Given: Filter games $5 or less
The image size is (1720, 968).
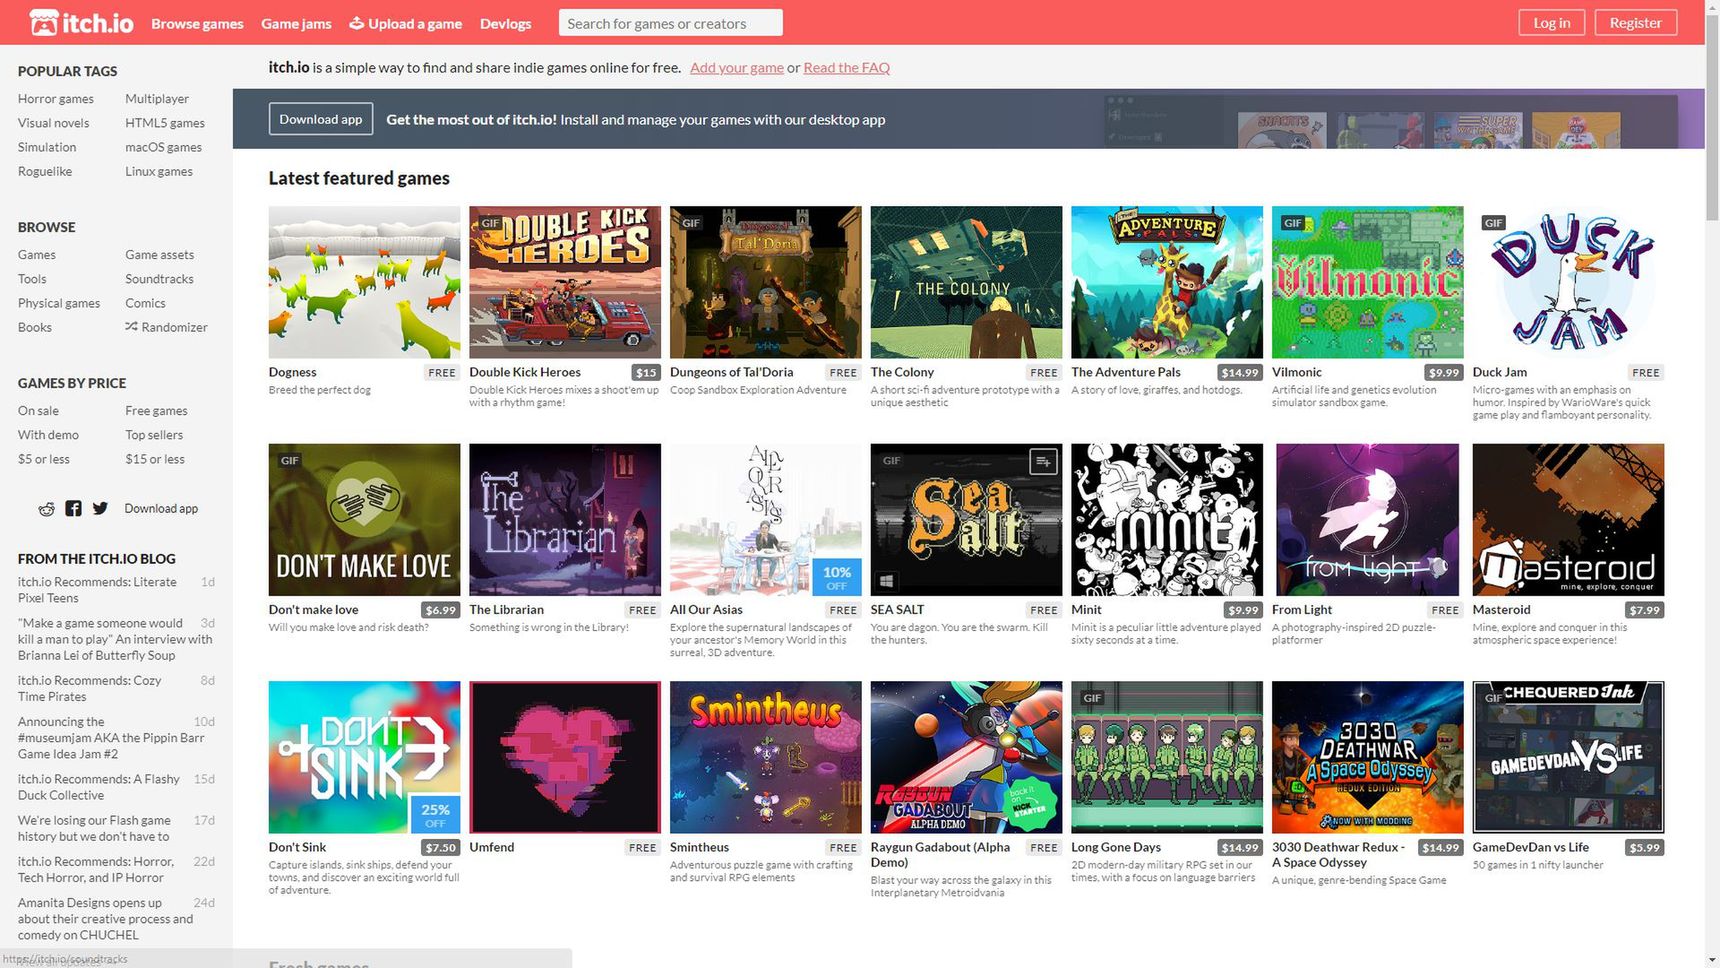Looking at the screenshot, I should click(x=44, y=459).
